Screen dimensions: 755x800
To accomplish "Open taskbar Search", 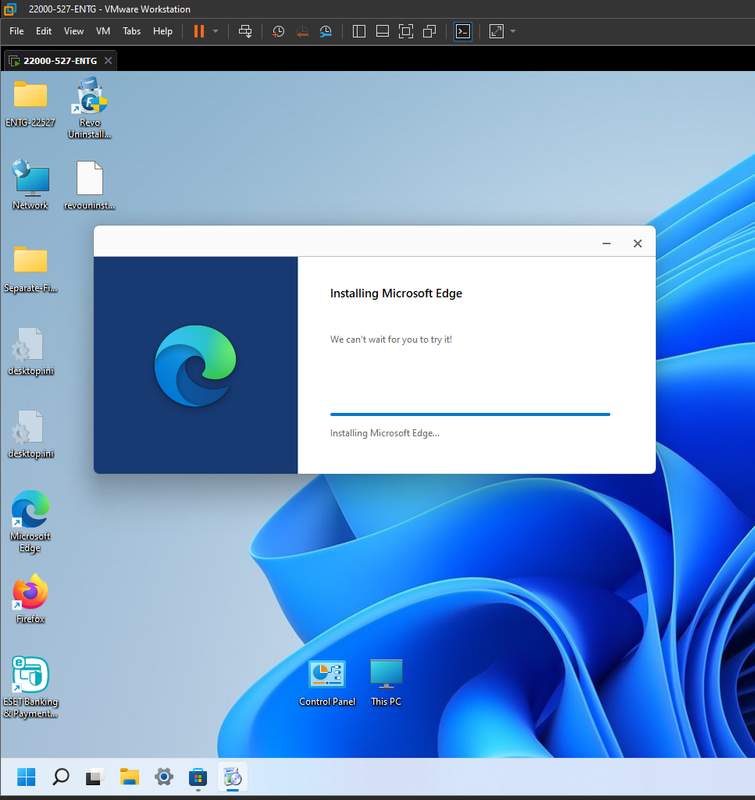I will tap(61, 777).
